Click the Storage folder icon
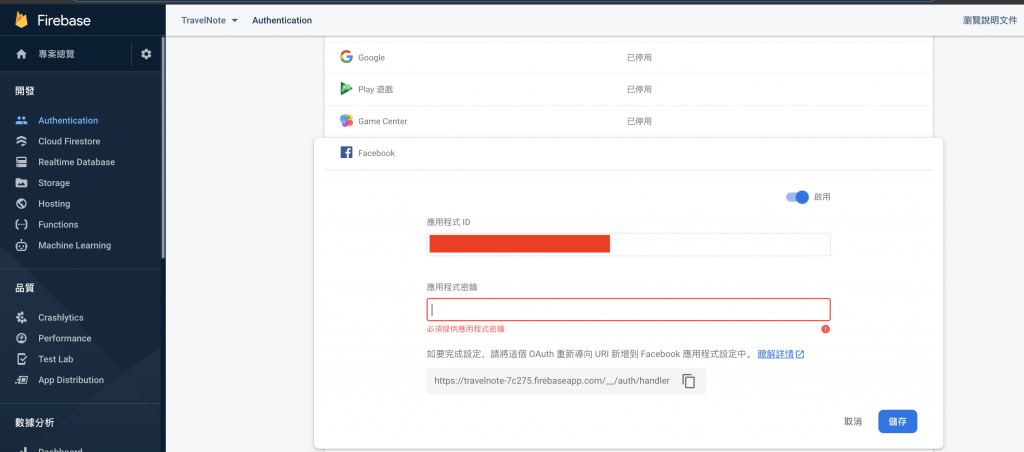This screenshot has height=452, width=1024. click(22, 183)
